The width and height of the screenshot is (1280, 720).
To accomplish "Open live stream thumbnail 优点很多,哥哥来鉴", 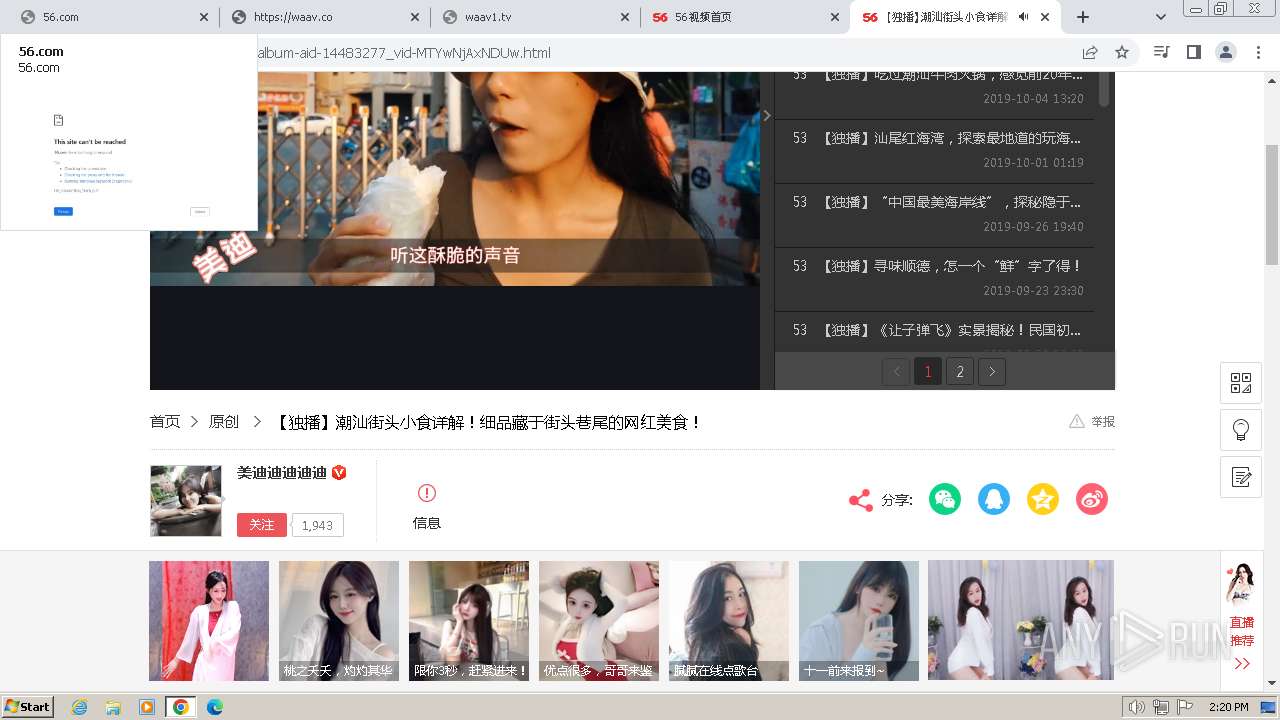I will coord(599,621).
